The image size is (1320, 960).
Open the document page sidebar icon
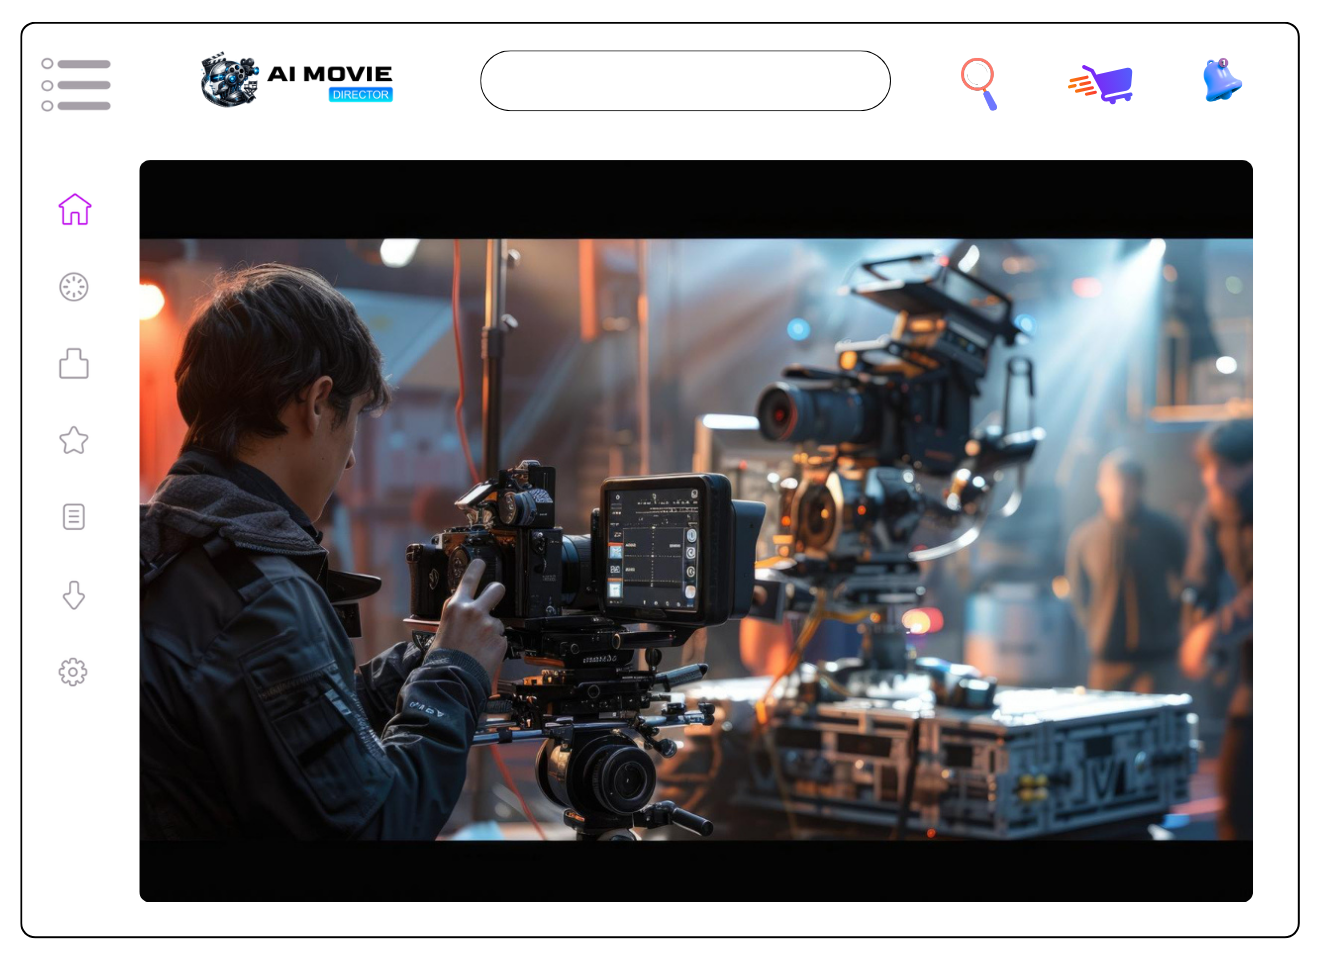pos(74,517)
